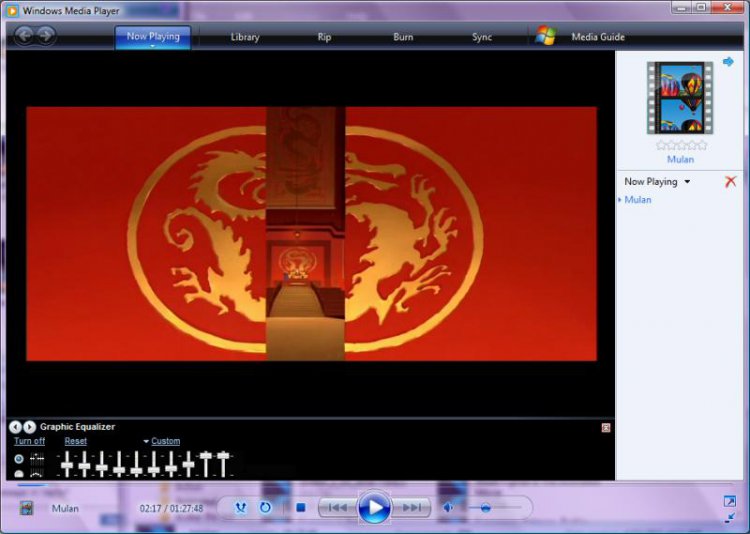Click the blue arrow in the list pane corner
The height and width of the screenshot is (534, 750).
(x=728, y=62)
